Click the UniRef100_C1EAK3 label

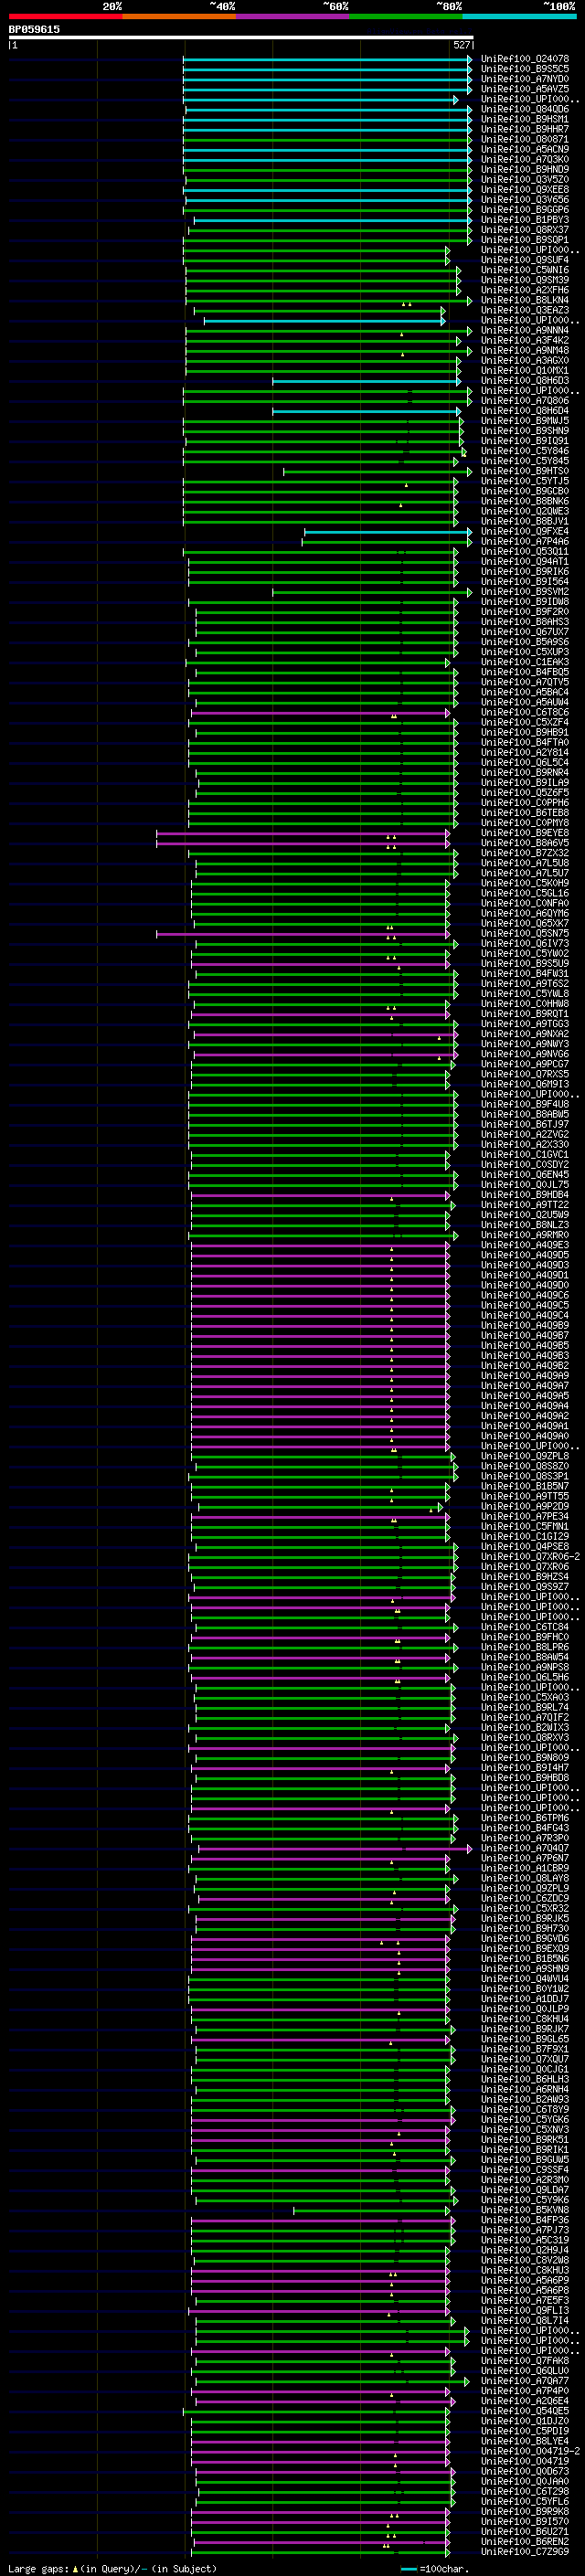pos(525,662)
